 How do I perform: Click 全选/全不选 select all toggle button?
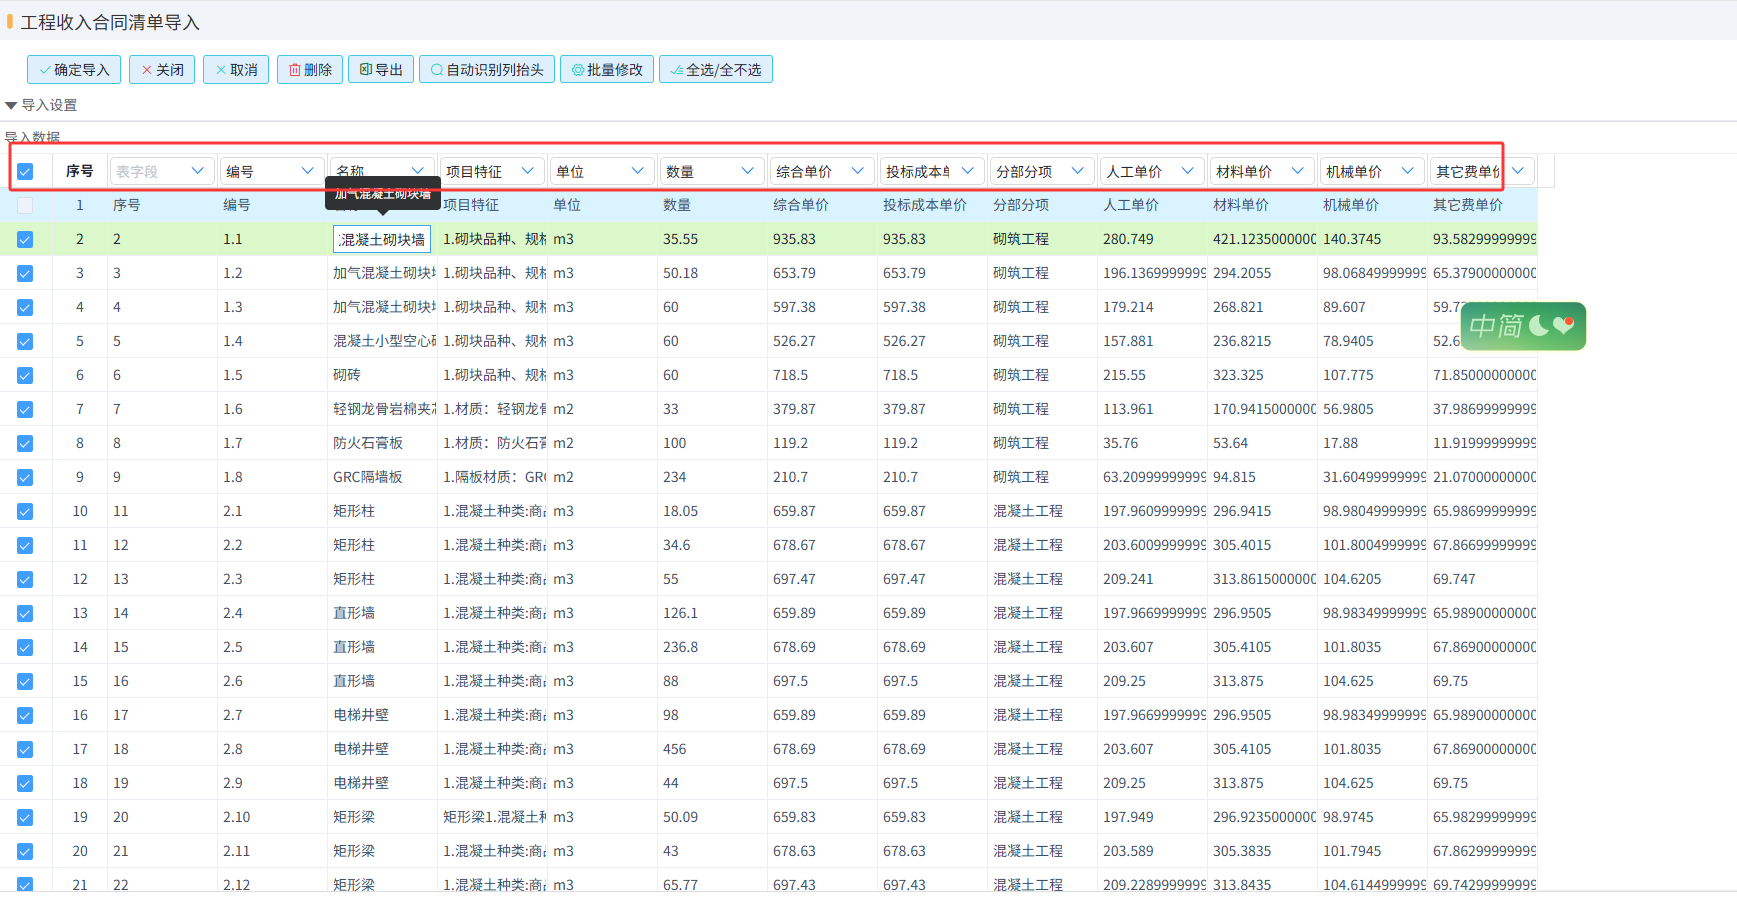[x=716, y=69]
